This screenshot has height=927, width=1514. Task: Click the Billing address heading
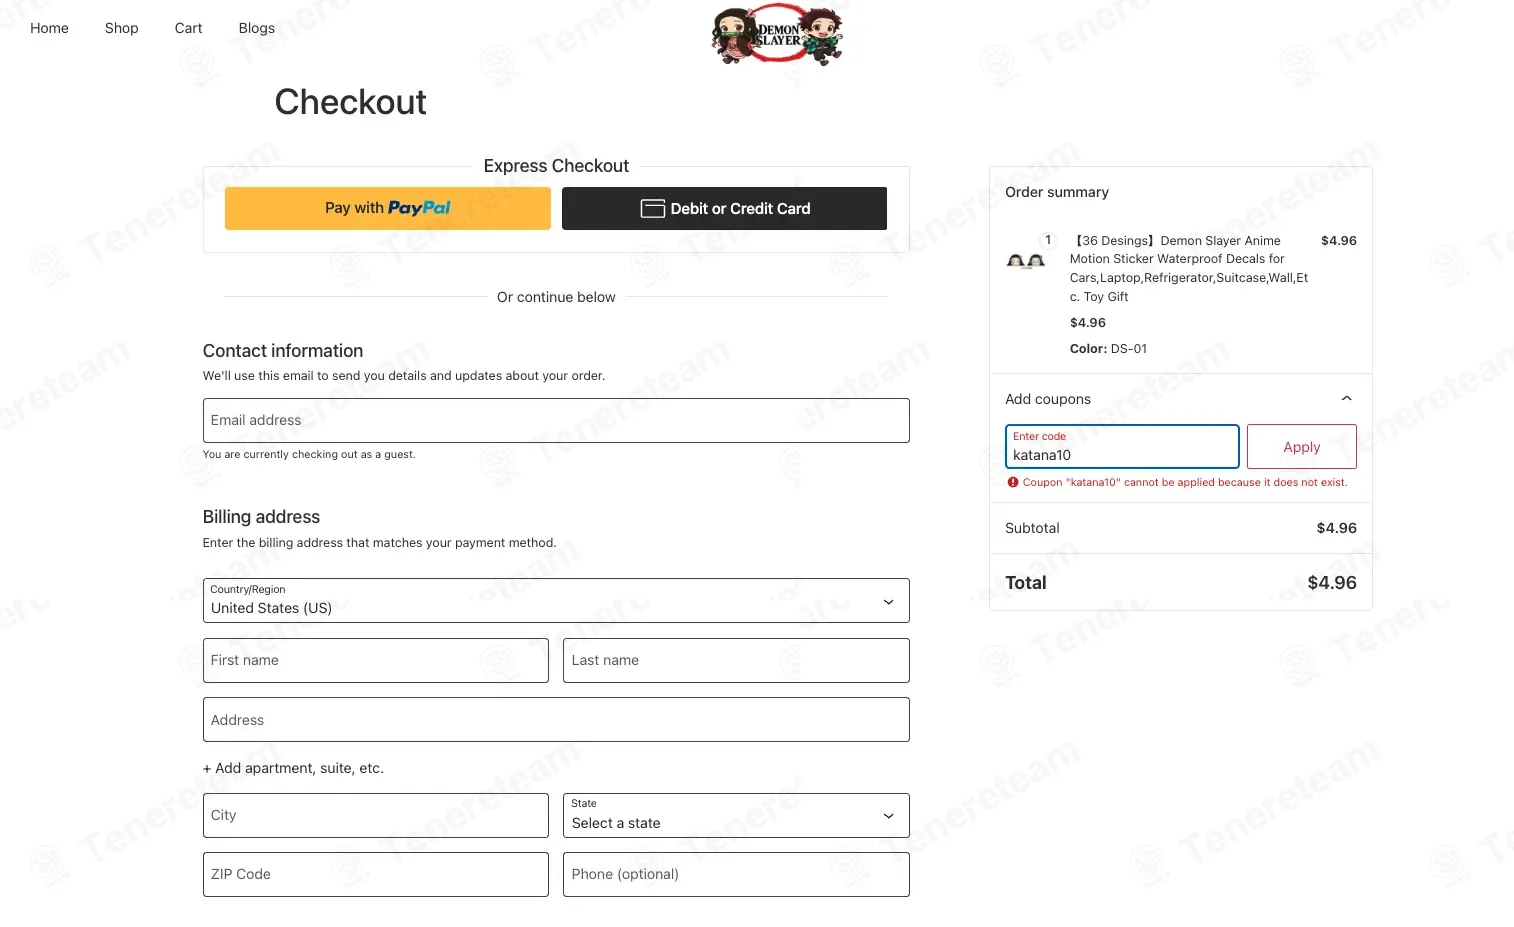(x=261, y=517)
